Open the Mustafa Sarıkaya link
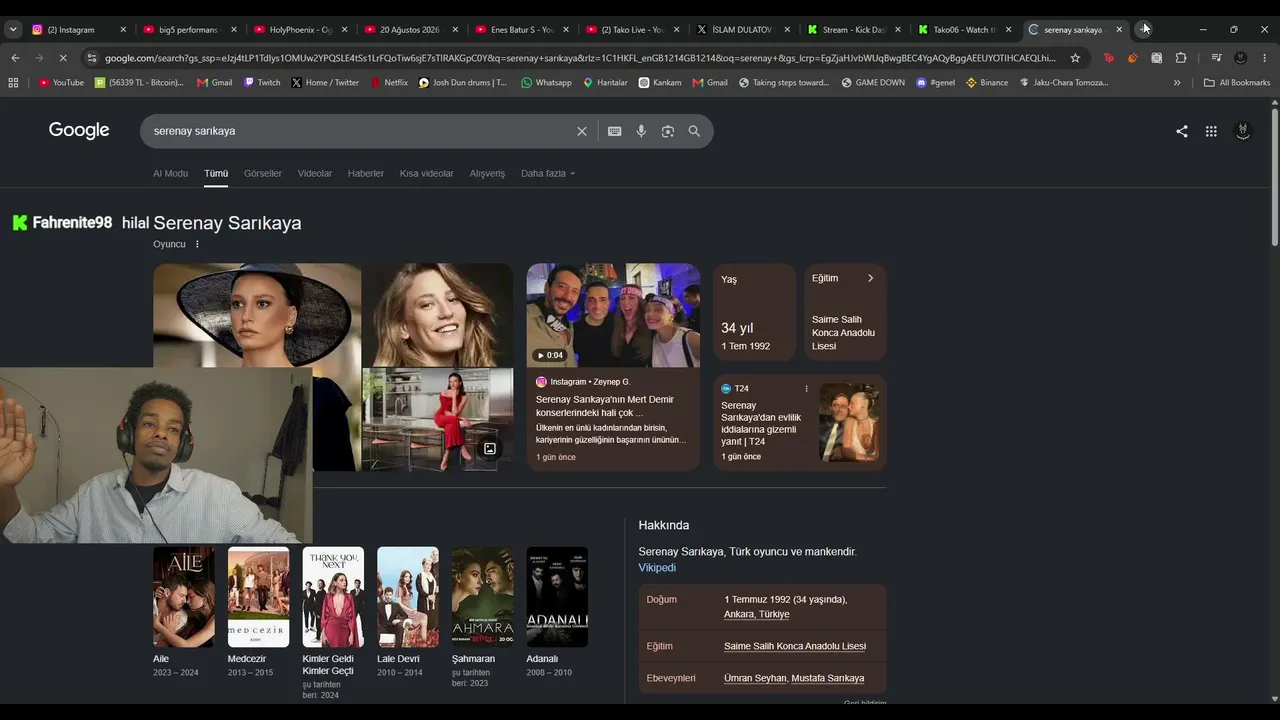This screenshot has height=720, width=1280. click(828, 678)
